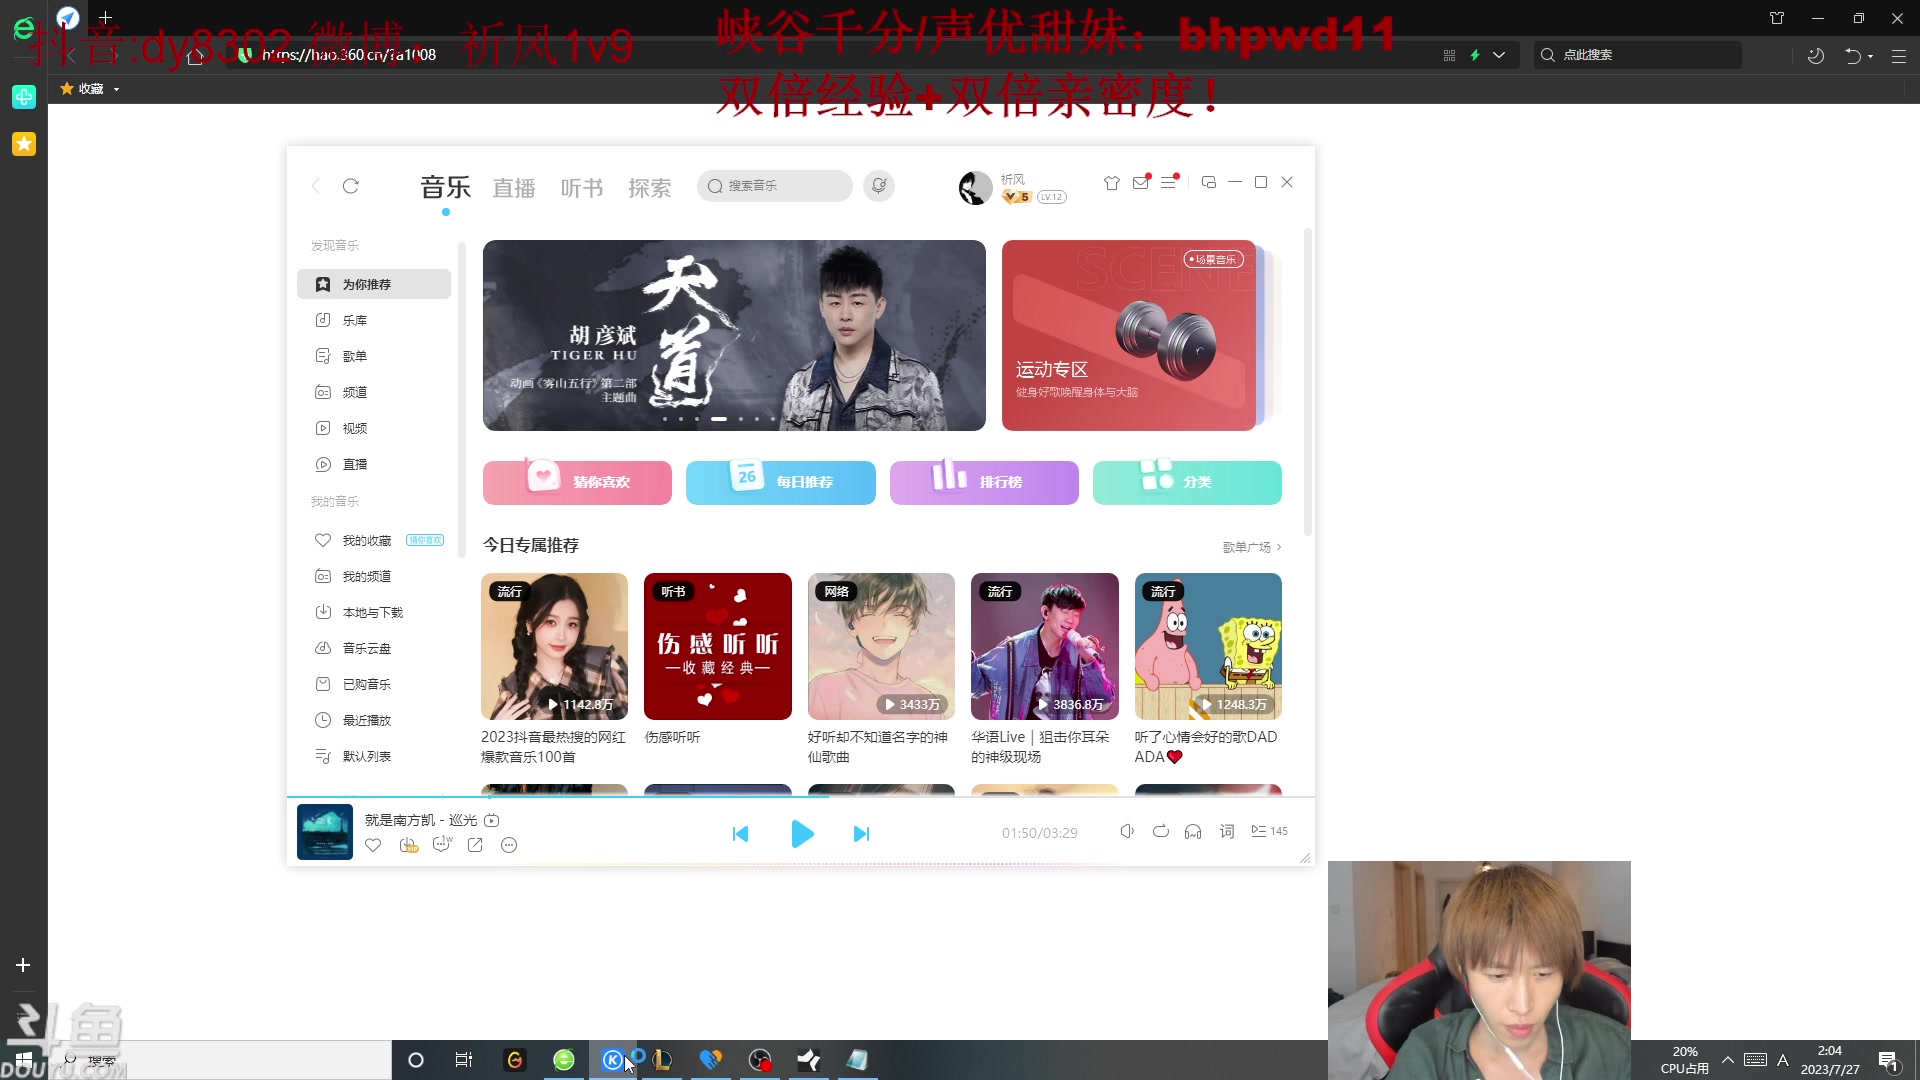Switch to the 音乐 tab
Viewport: 1920px width, 1080px height.
pos(445,187)
